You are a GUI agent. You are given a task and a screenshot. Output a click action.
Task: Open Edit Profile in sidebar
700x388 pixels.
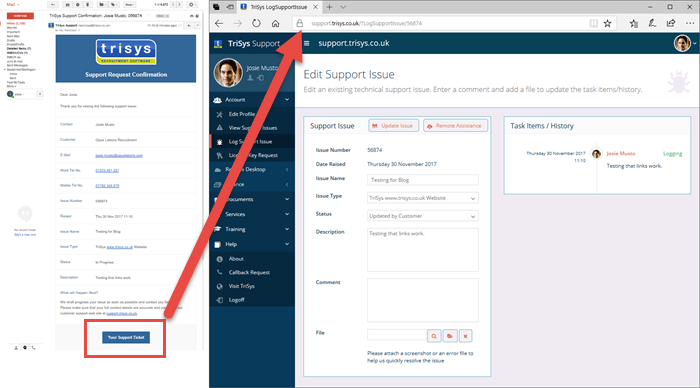[x=242, y=114]
